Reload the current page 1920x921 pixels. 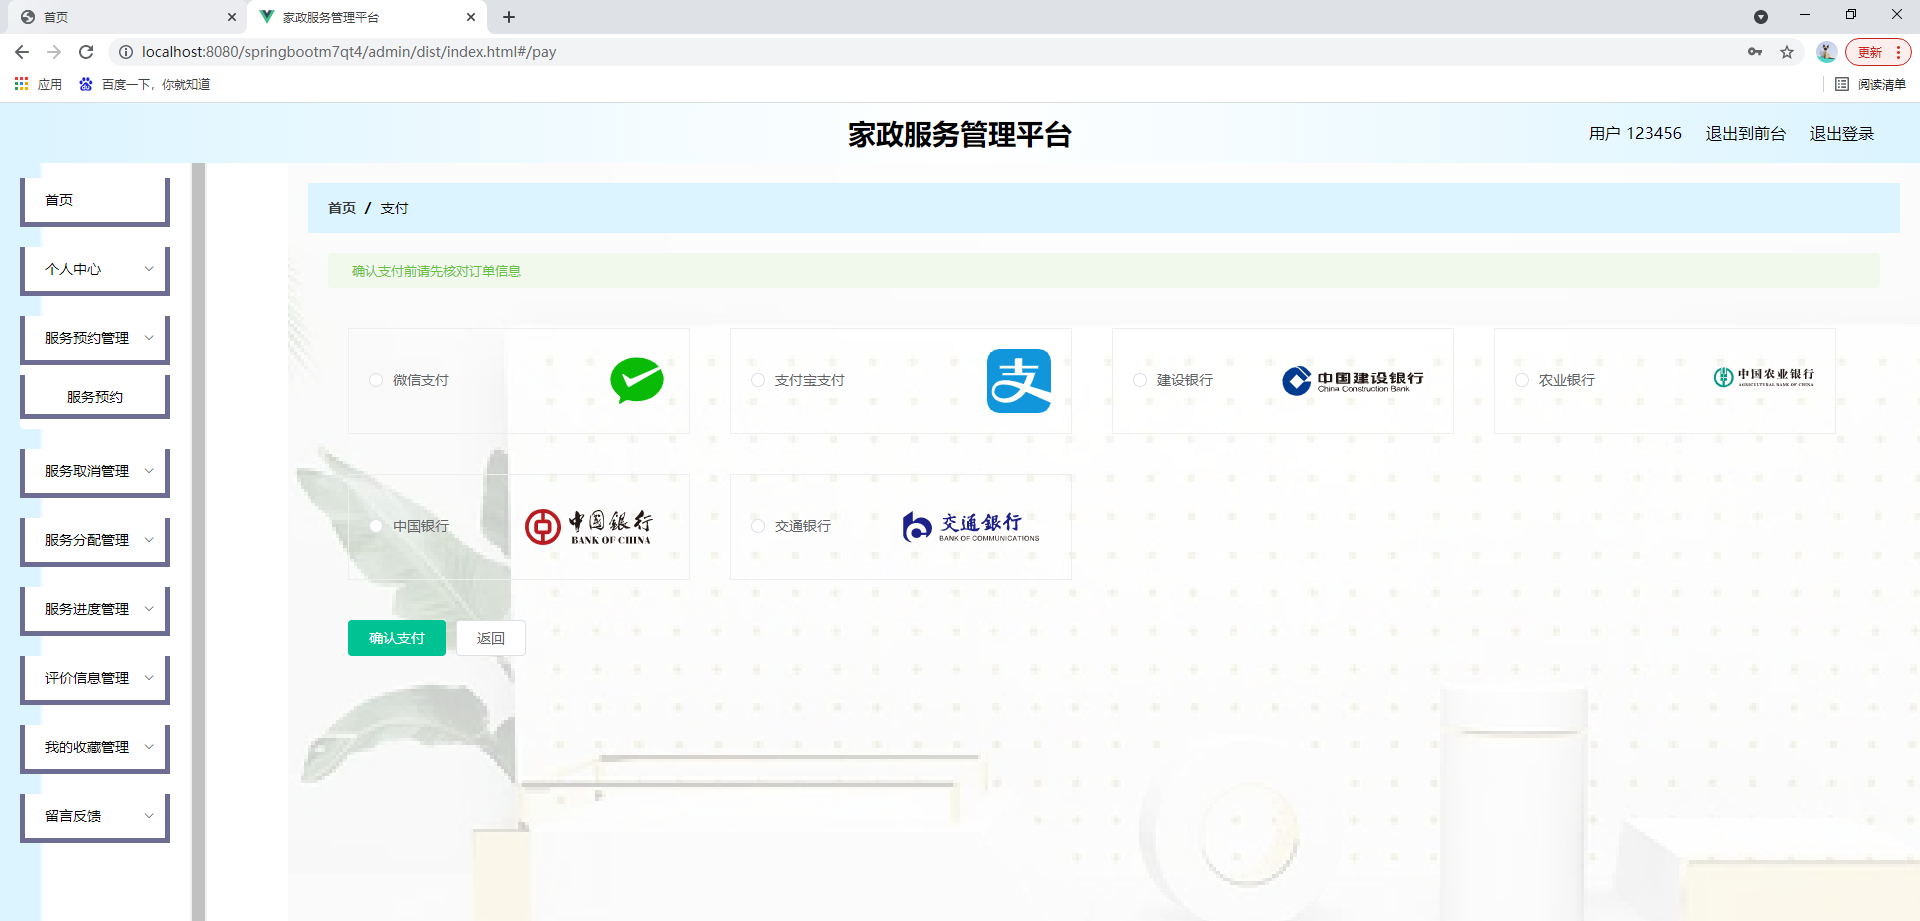pos(86,52)
